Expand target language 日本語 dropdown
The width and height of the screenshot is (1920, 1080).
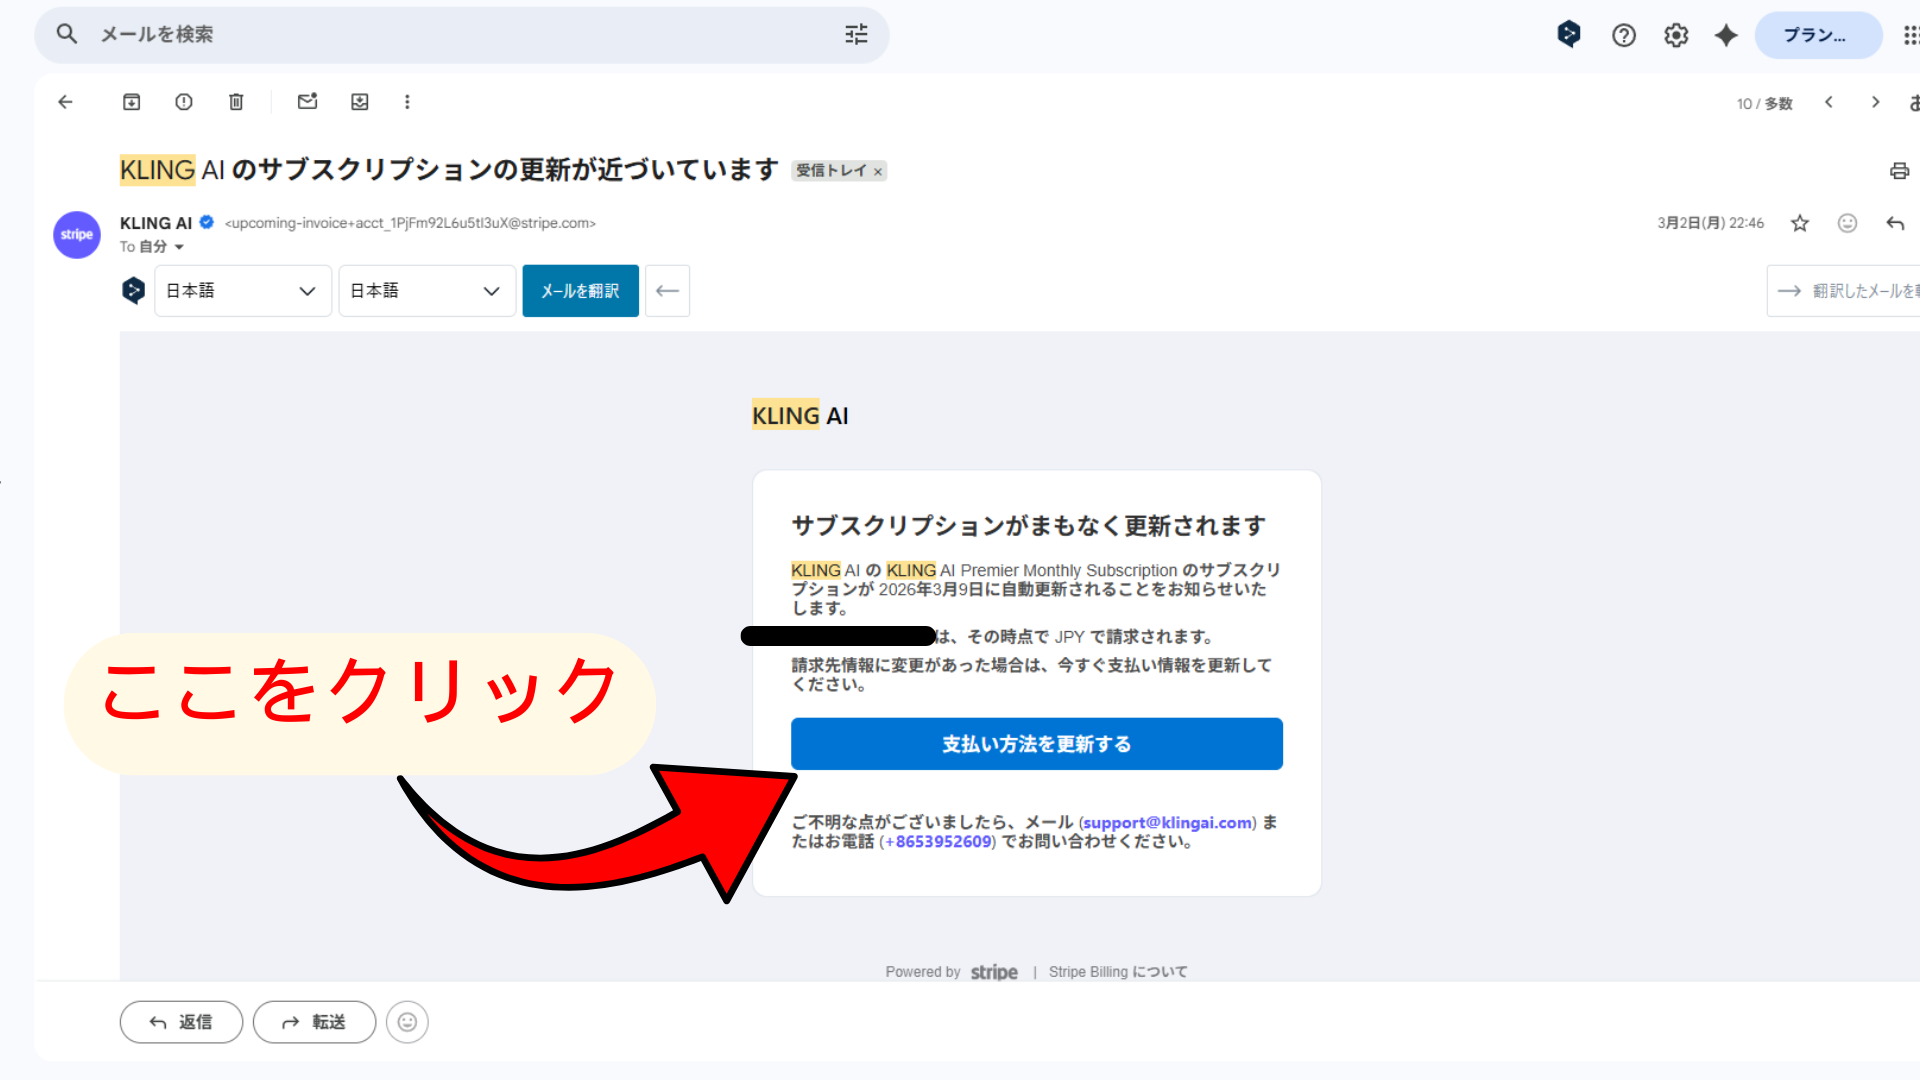426,291
